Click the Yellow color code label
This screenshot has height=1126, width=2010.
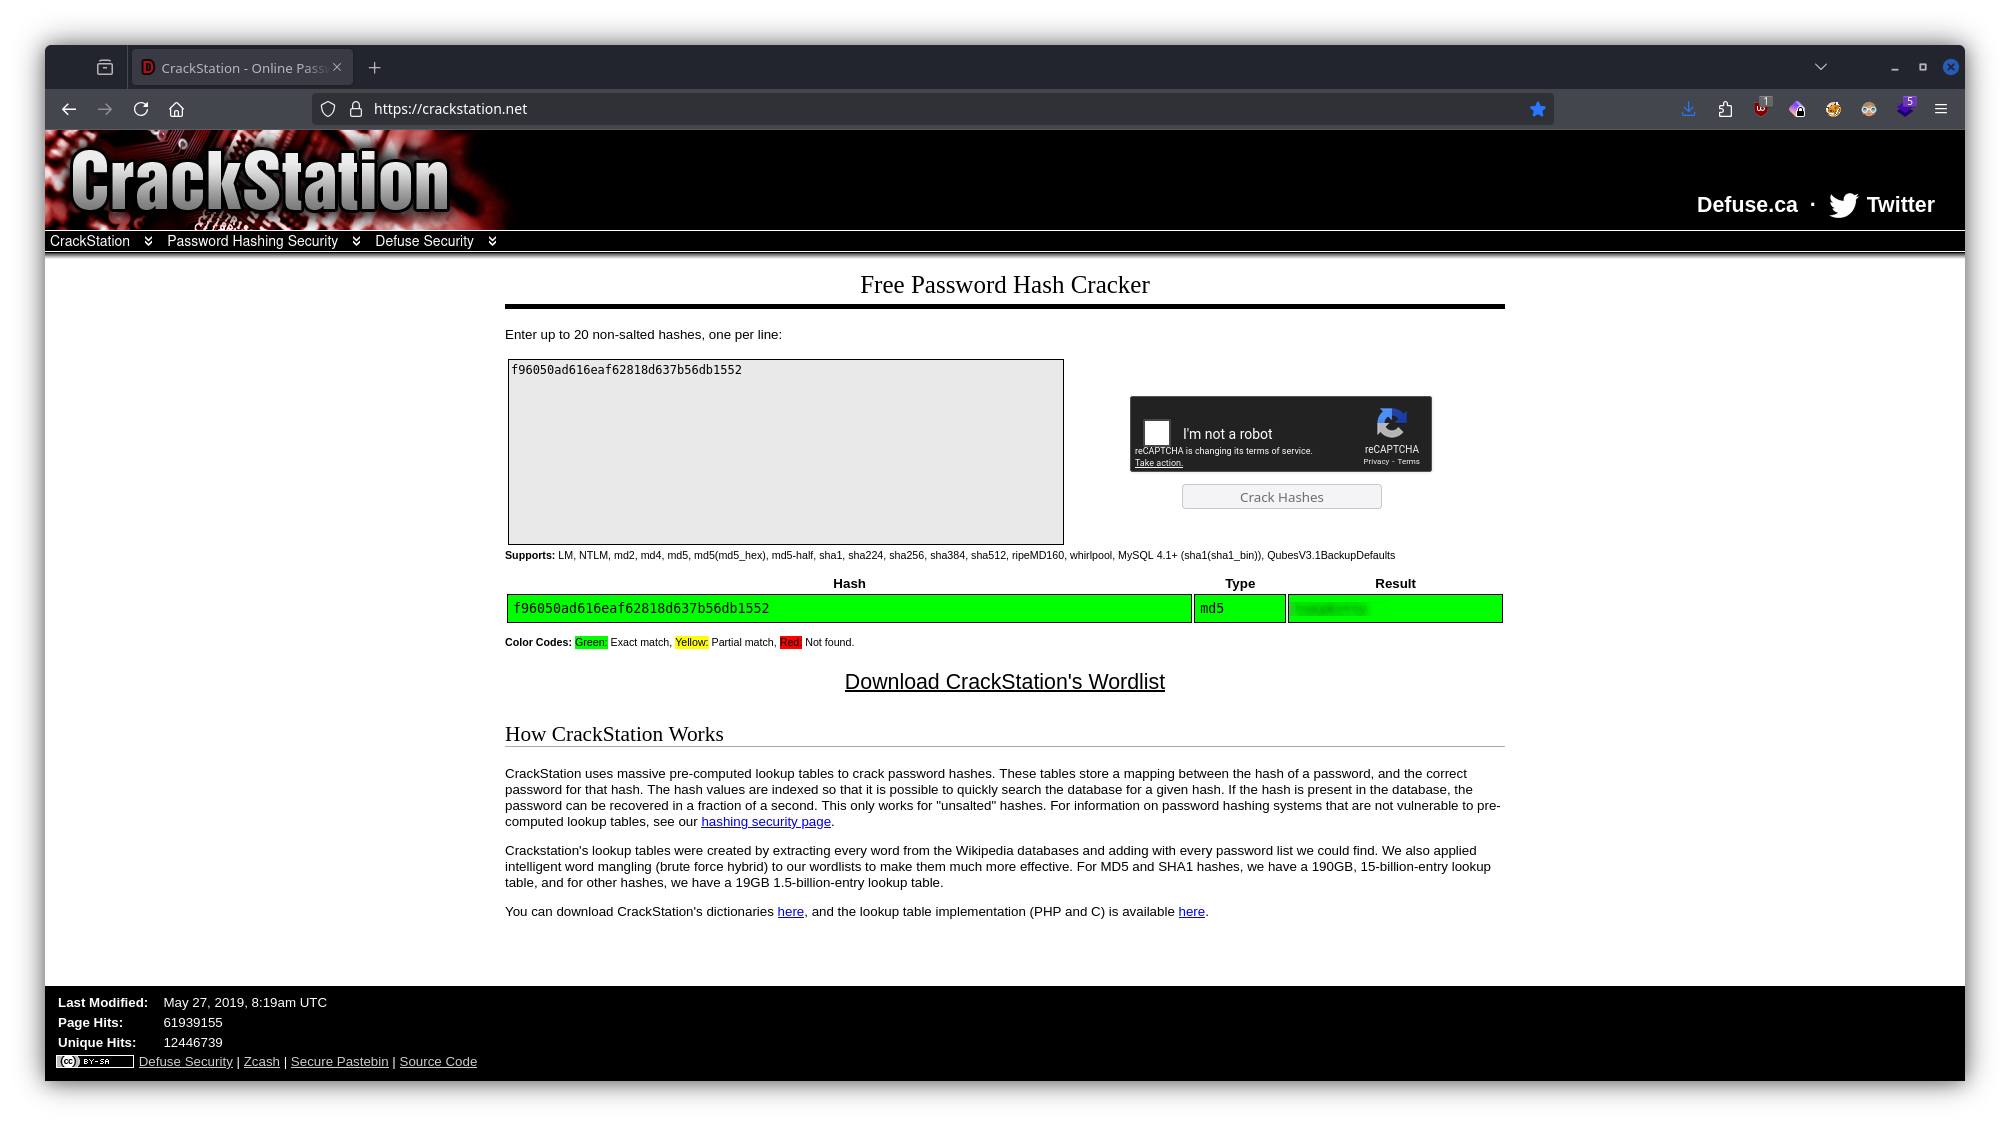click(692, 642)
